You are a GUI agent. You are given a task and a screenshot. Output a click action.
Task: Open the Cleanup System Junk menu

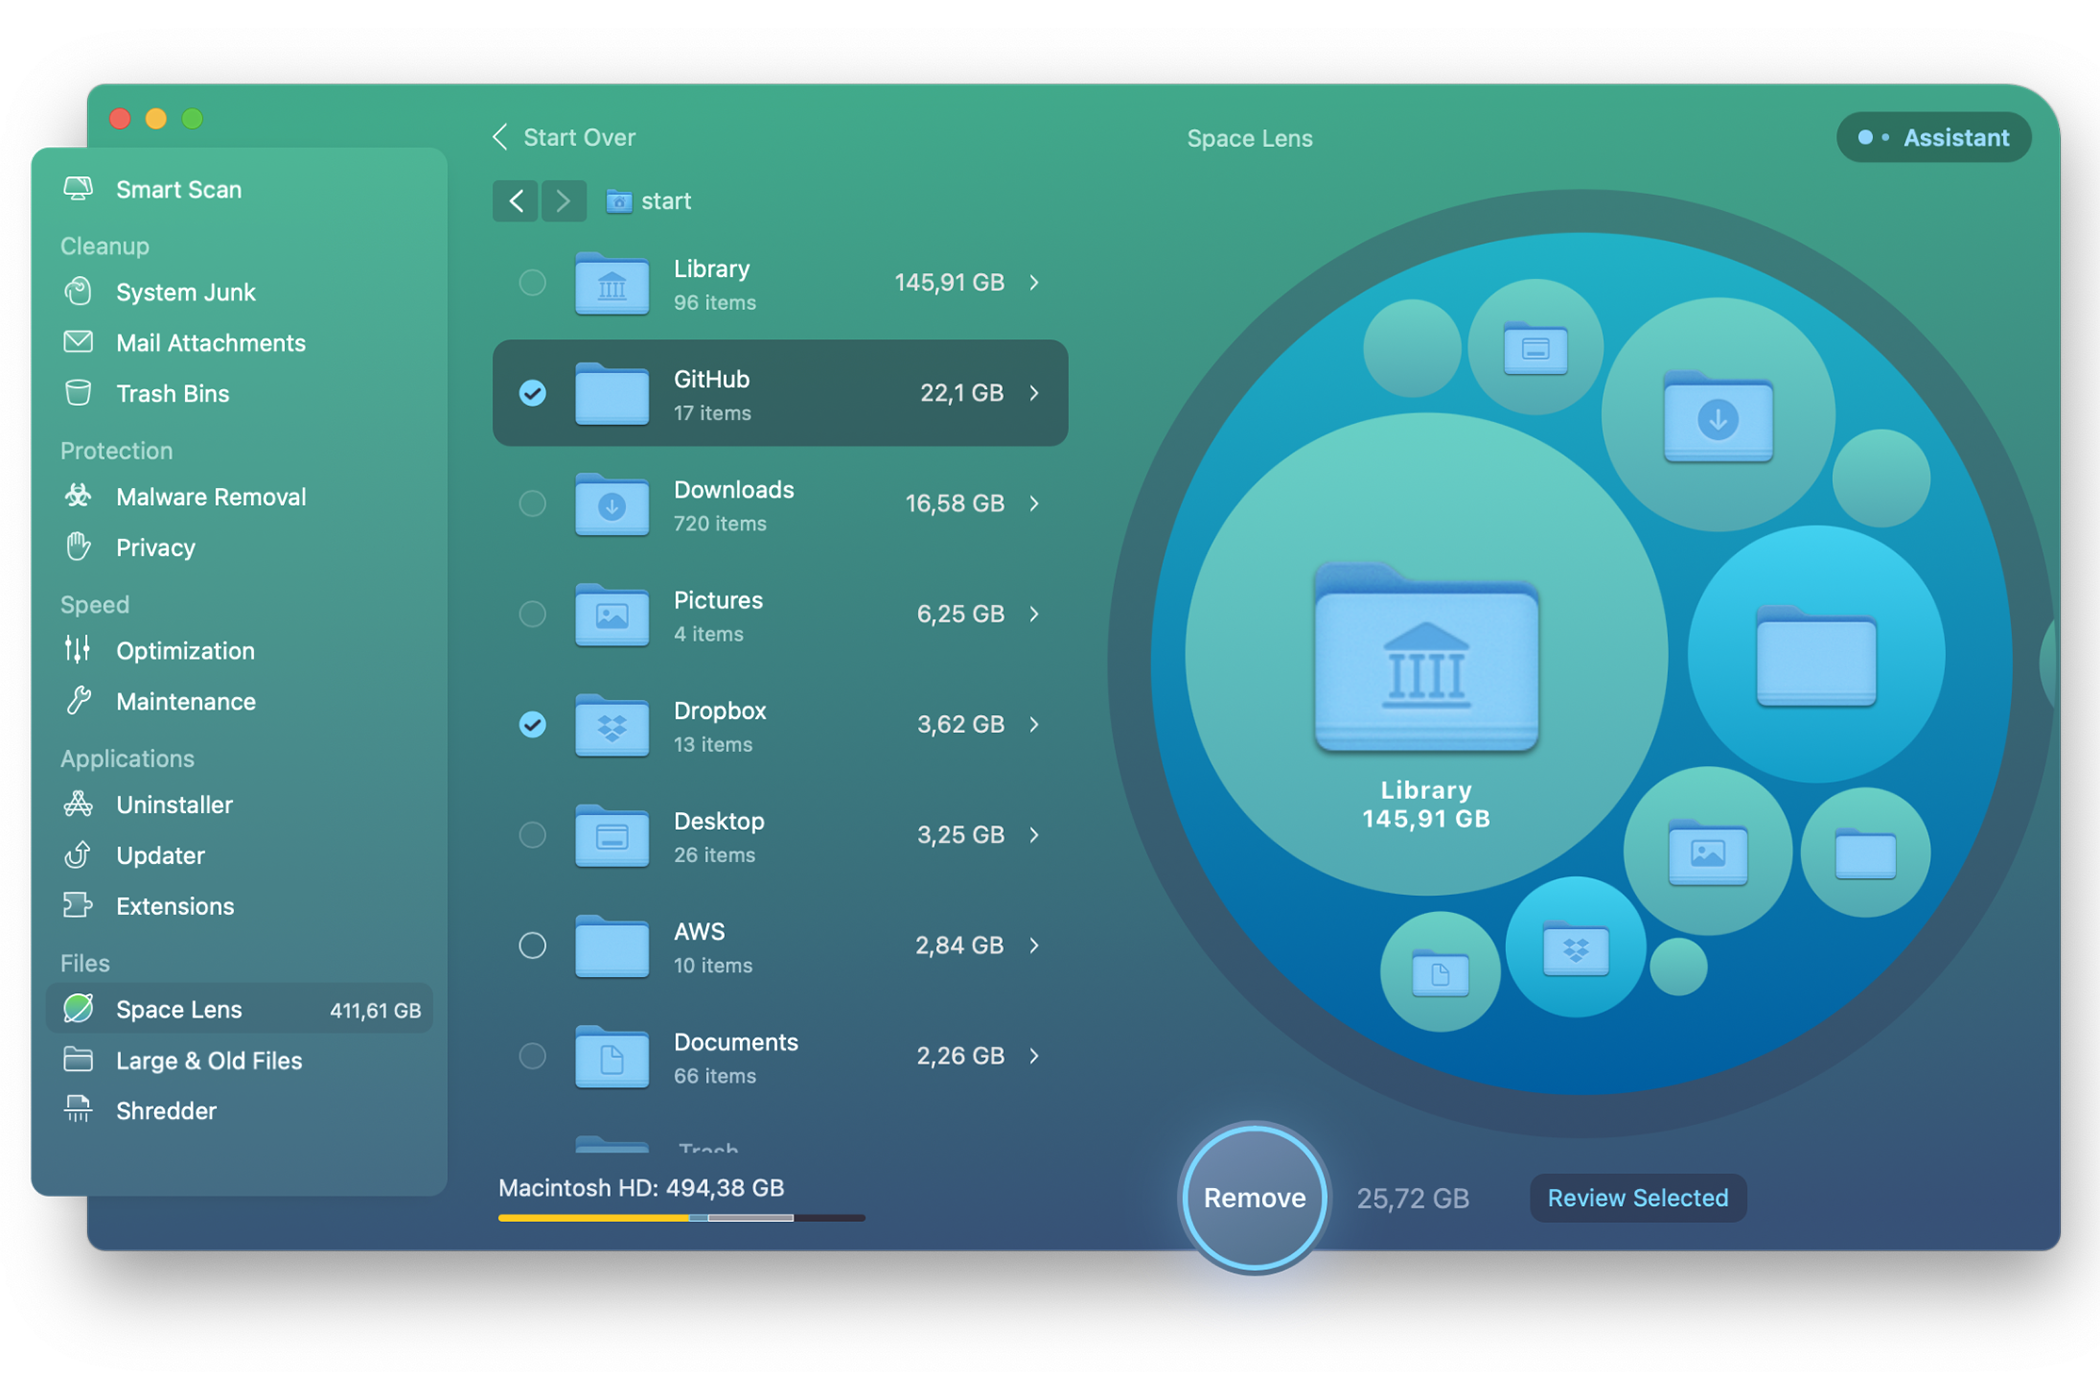click(186, 292)
